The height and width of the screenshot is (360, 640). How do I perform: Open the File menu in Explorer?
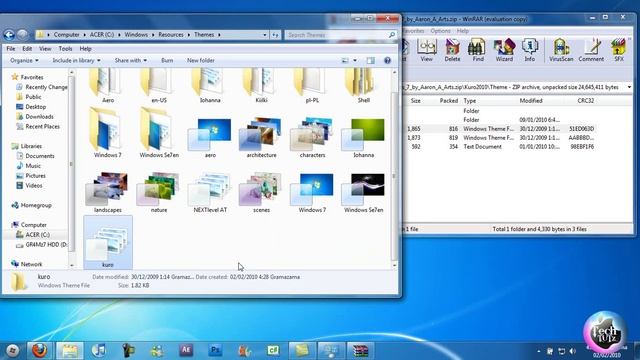point(11,49)
